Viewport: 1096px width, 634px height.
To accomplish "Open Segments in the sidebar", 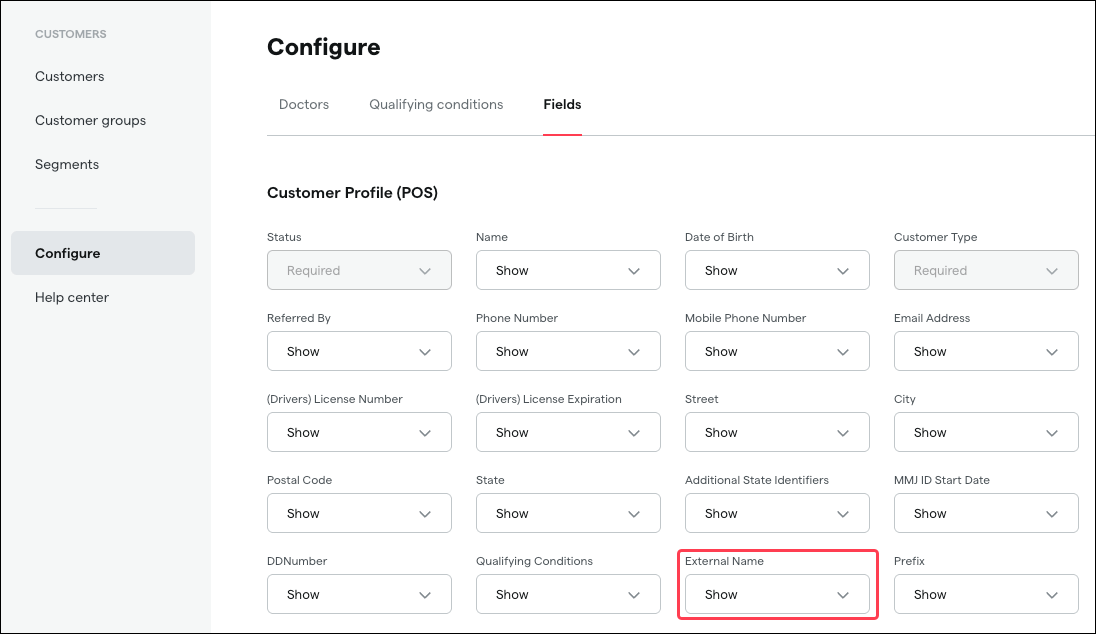I will coord(67,164).
